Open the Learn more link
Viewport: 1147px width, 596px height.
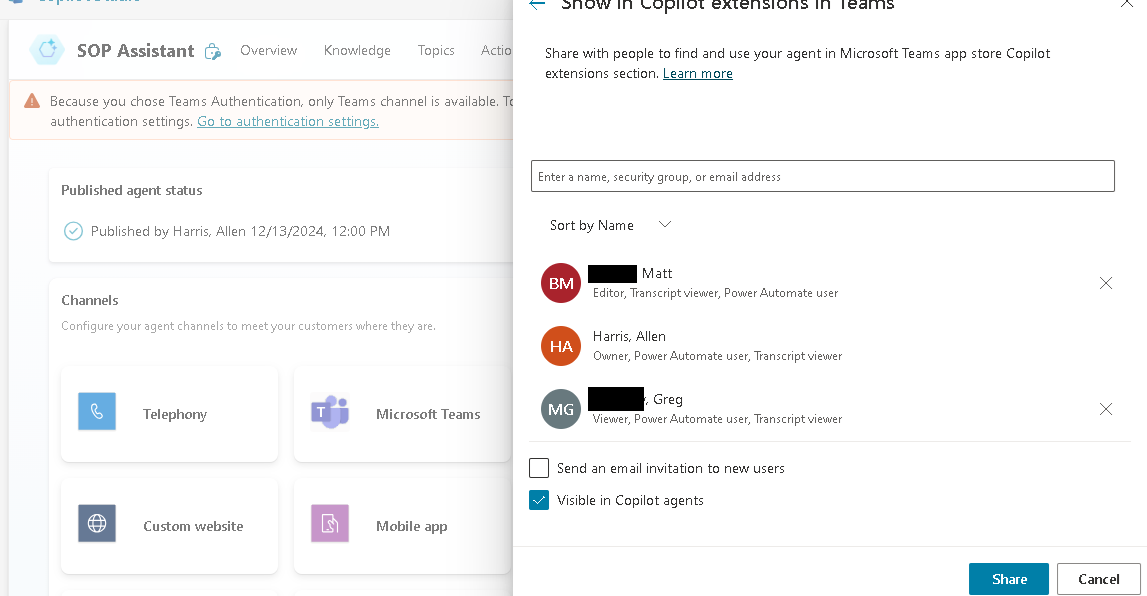697,73
